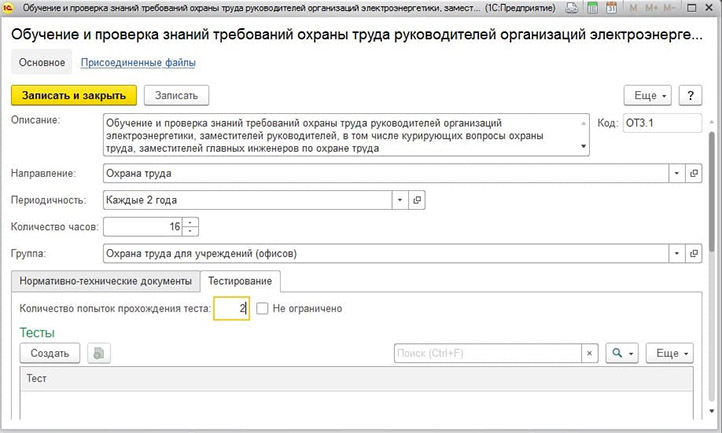Click the Создать button in Тесты
Viewport: 722px width, 433px height.
click(x=50, y=353)
